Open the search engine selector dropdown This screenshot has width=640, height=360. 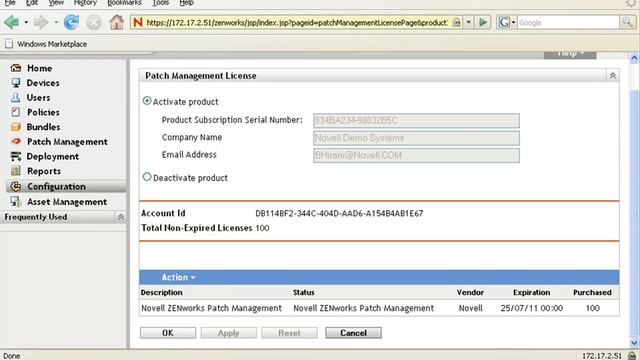coord(513,22)
